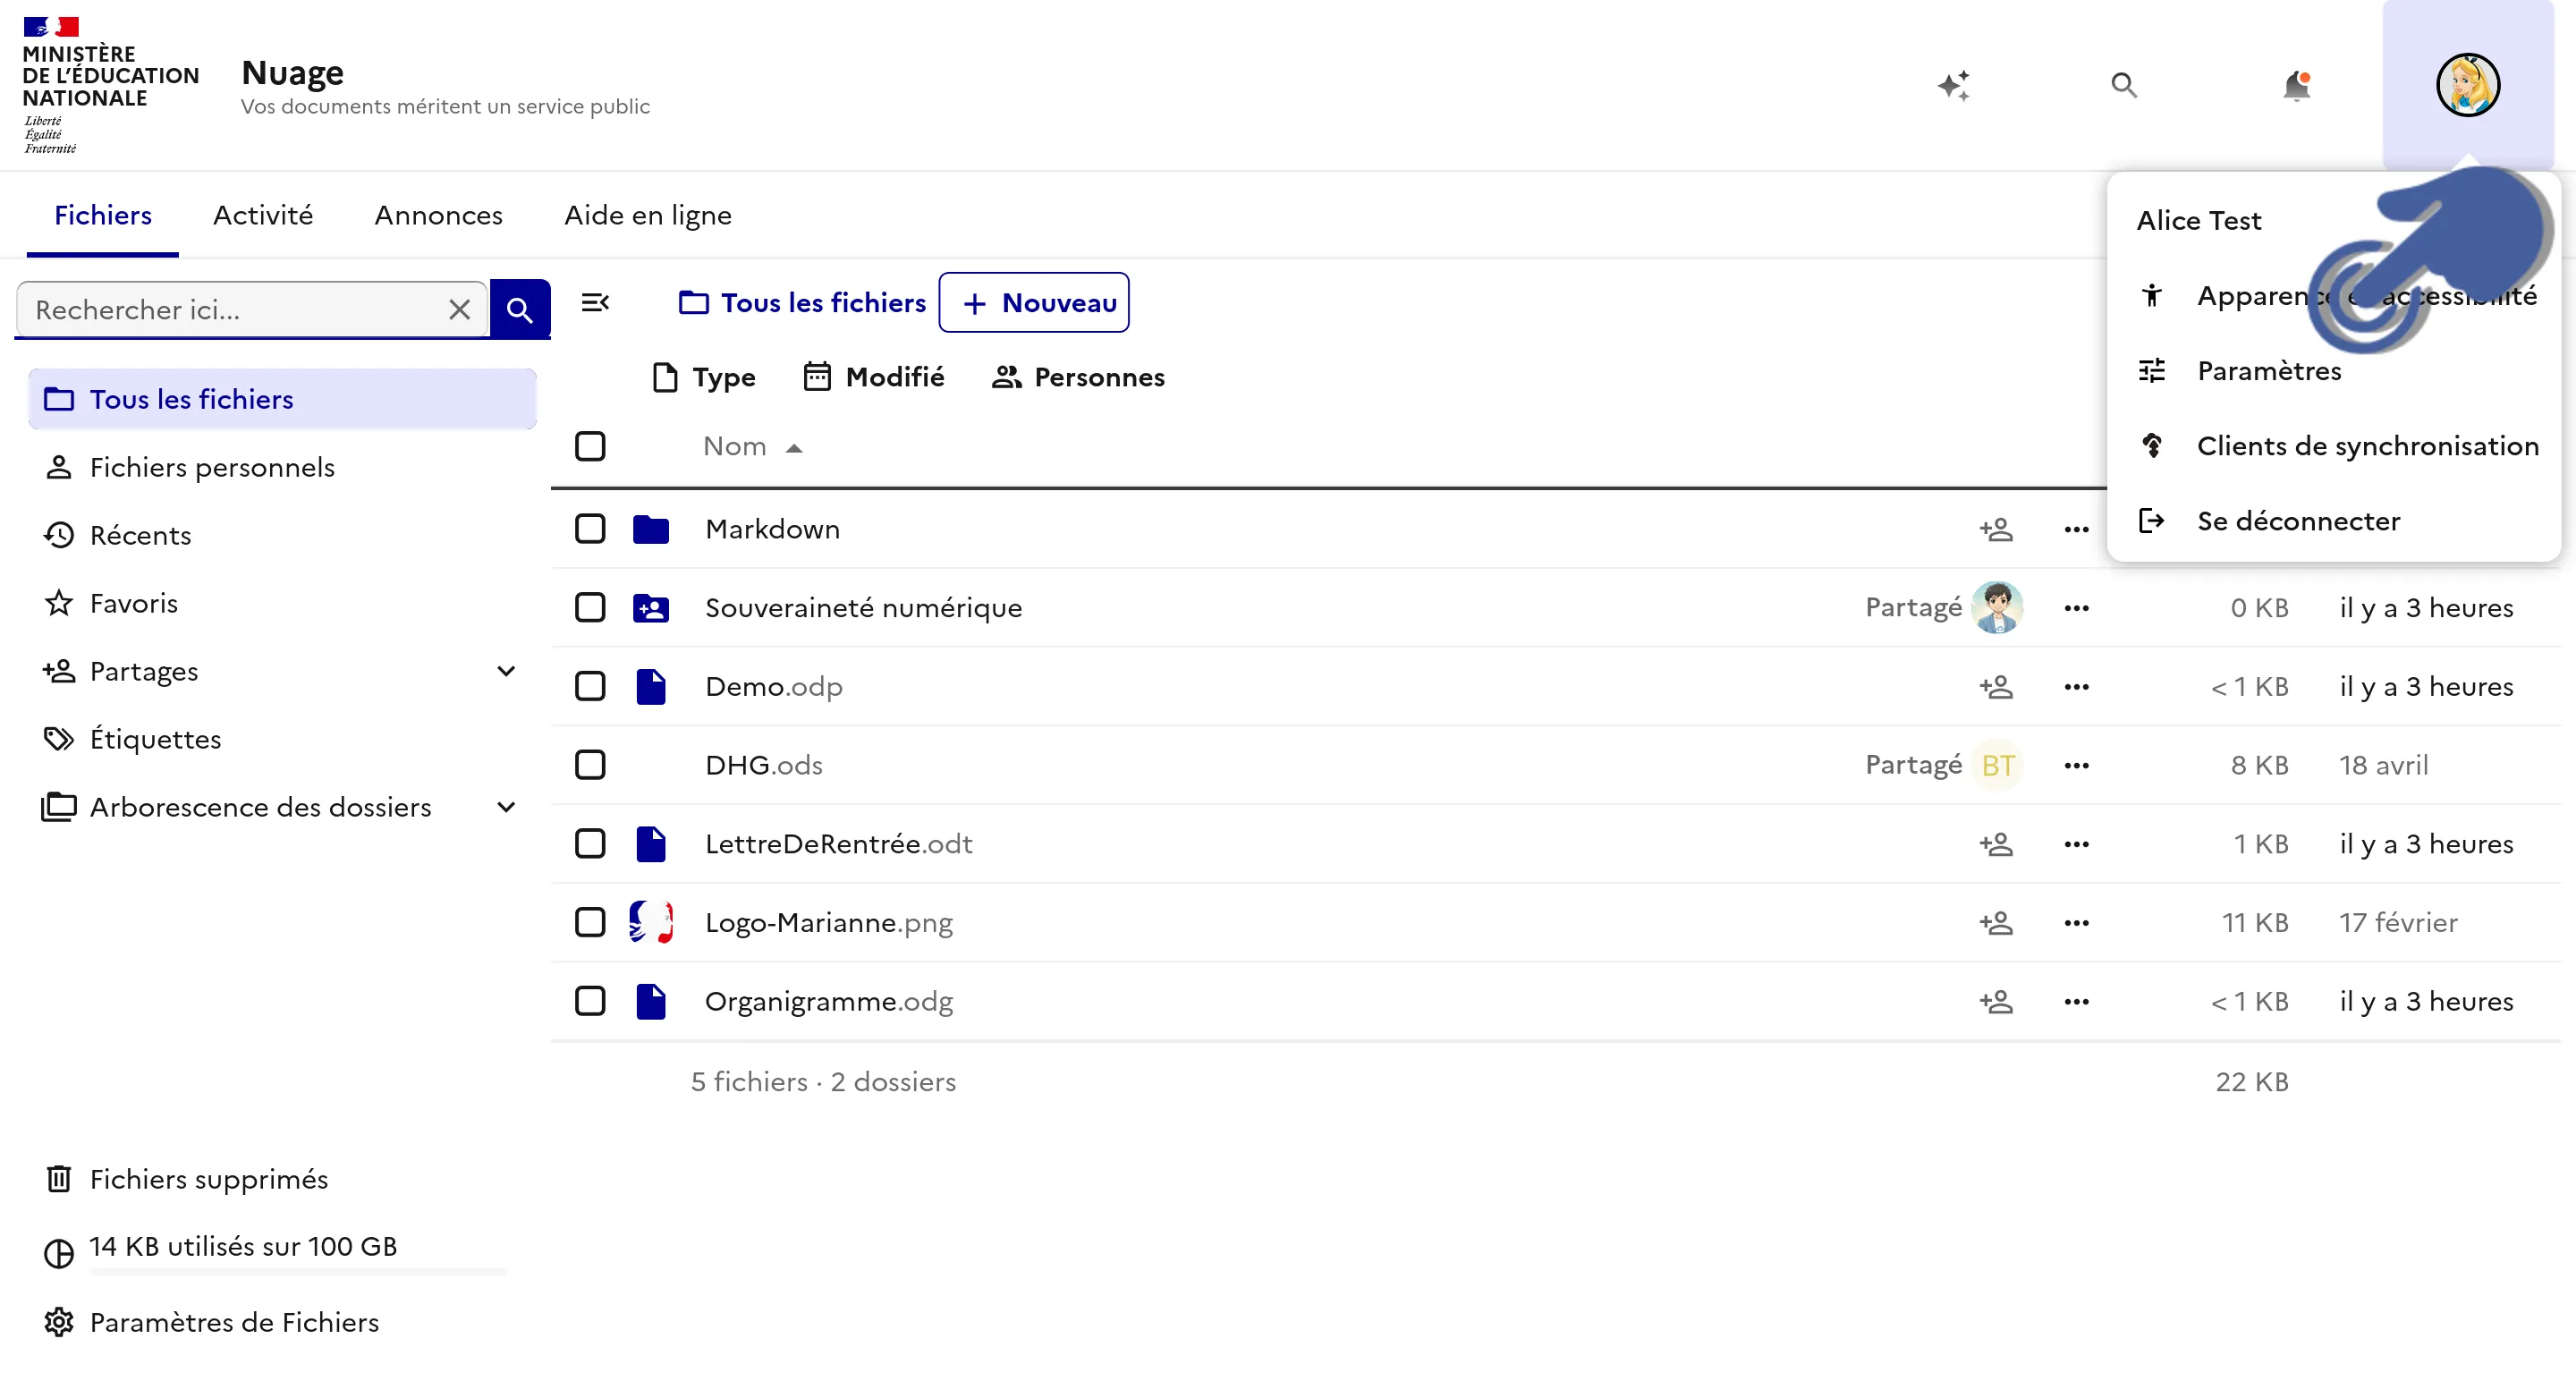Open actions menu for Organigramme.odg

click(2076, 1001)
